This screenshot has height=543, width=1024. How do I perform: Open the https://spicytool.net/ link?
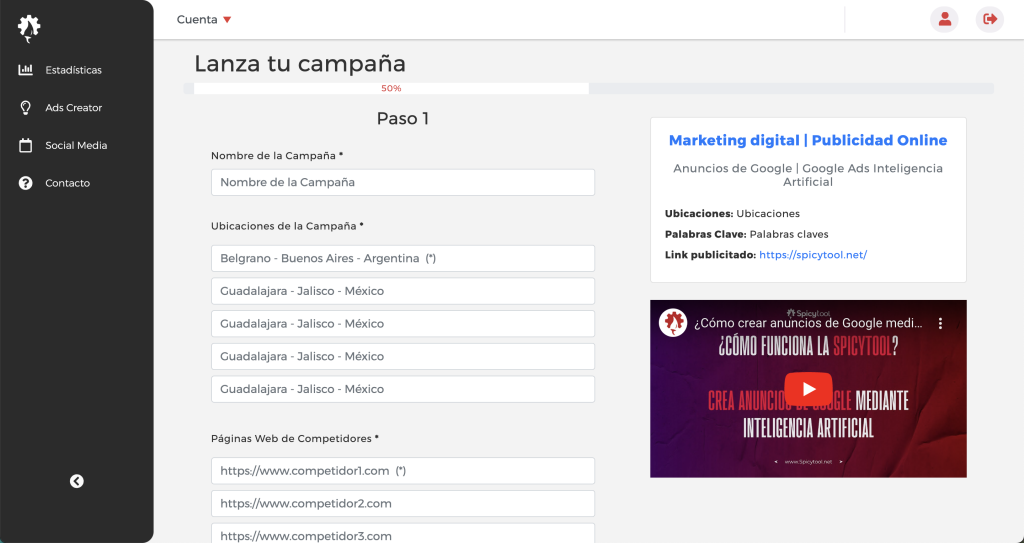(812, 255)
